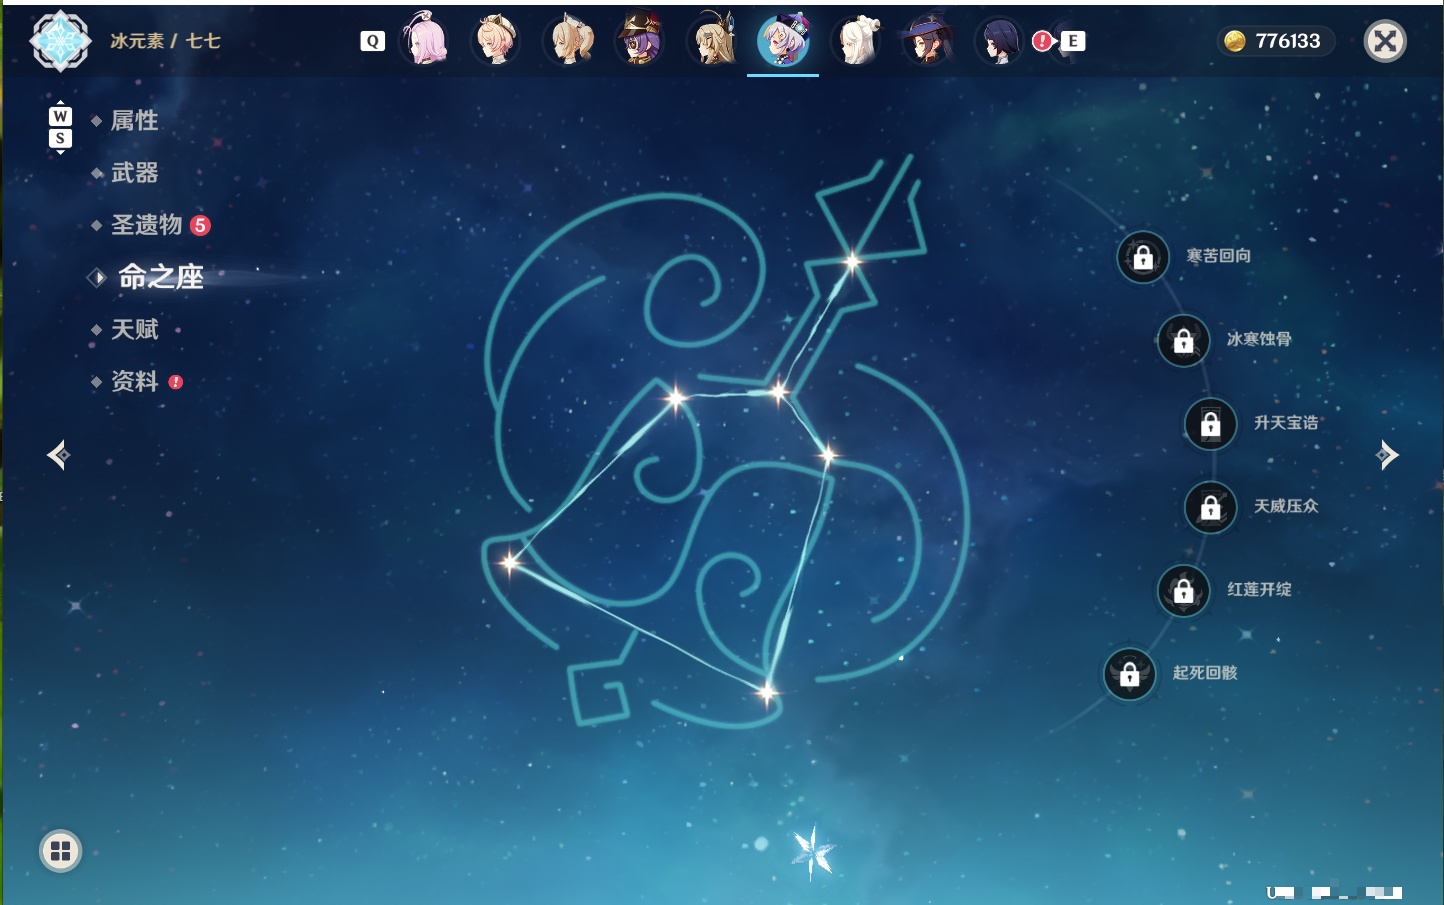1444x905 pixels.
Task: Open the 武器 weapon menu
Action: point(134,173)
